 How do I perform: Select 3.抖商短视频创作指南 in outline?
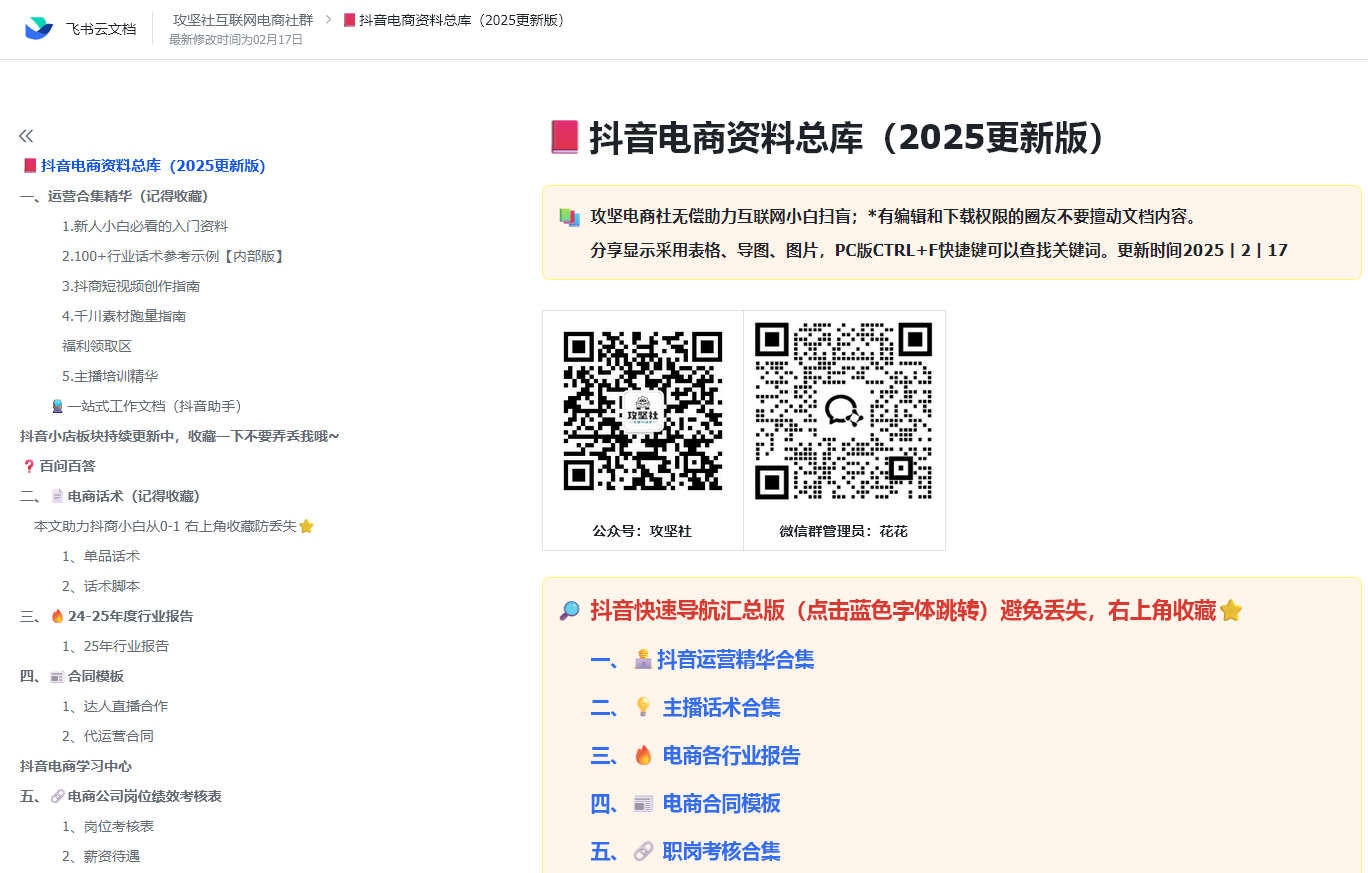coord(131,286)
